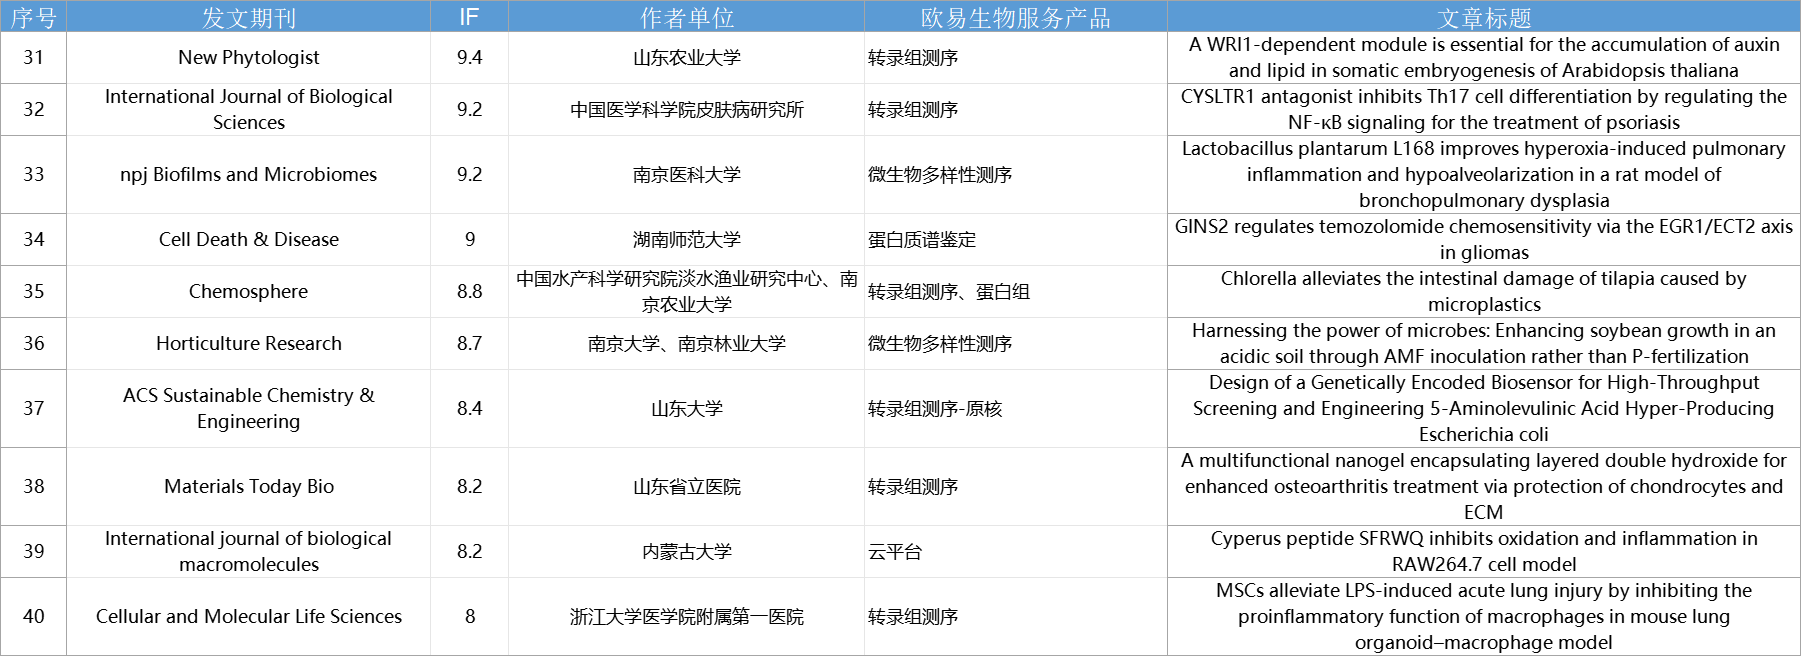Open the WRI1-dependent module article title
The image size is (1802, 657).
point(1484,58)
